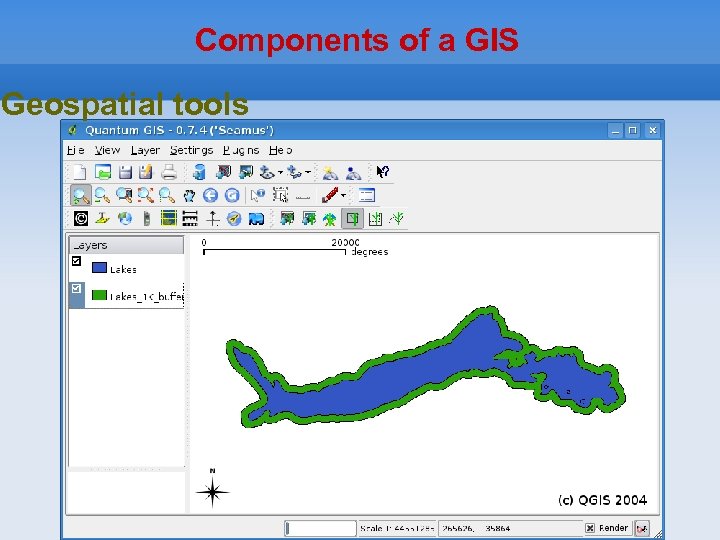Select the Lakes_10_buffer layer name
Image resolution: width=720 pixels, height=540 pixels.
tap(147, 297)
